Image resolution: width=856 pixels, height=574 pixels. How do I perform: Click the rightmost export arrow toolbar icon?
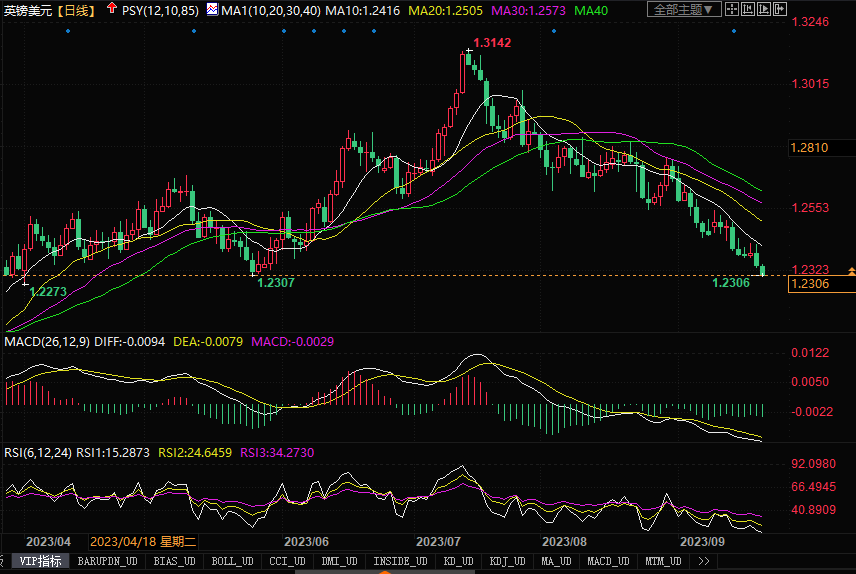(780, 10)
